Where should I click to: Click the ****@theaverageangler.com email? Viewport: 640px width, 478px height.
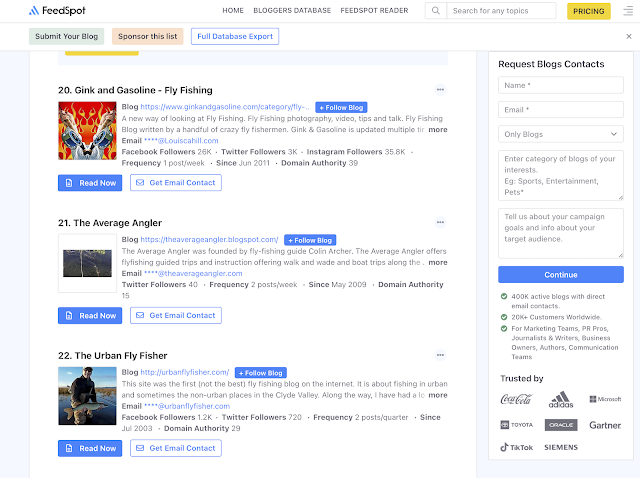coord(193,273)
